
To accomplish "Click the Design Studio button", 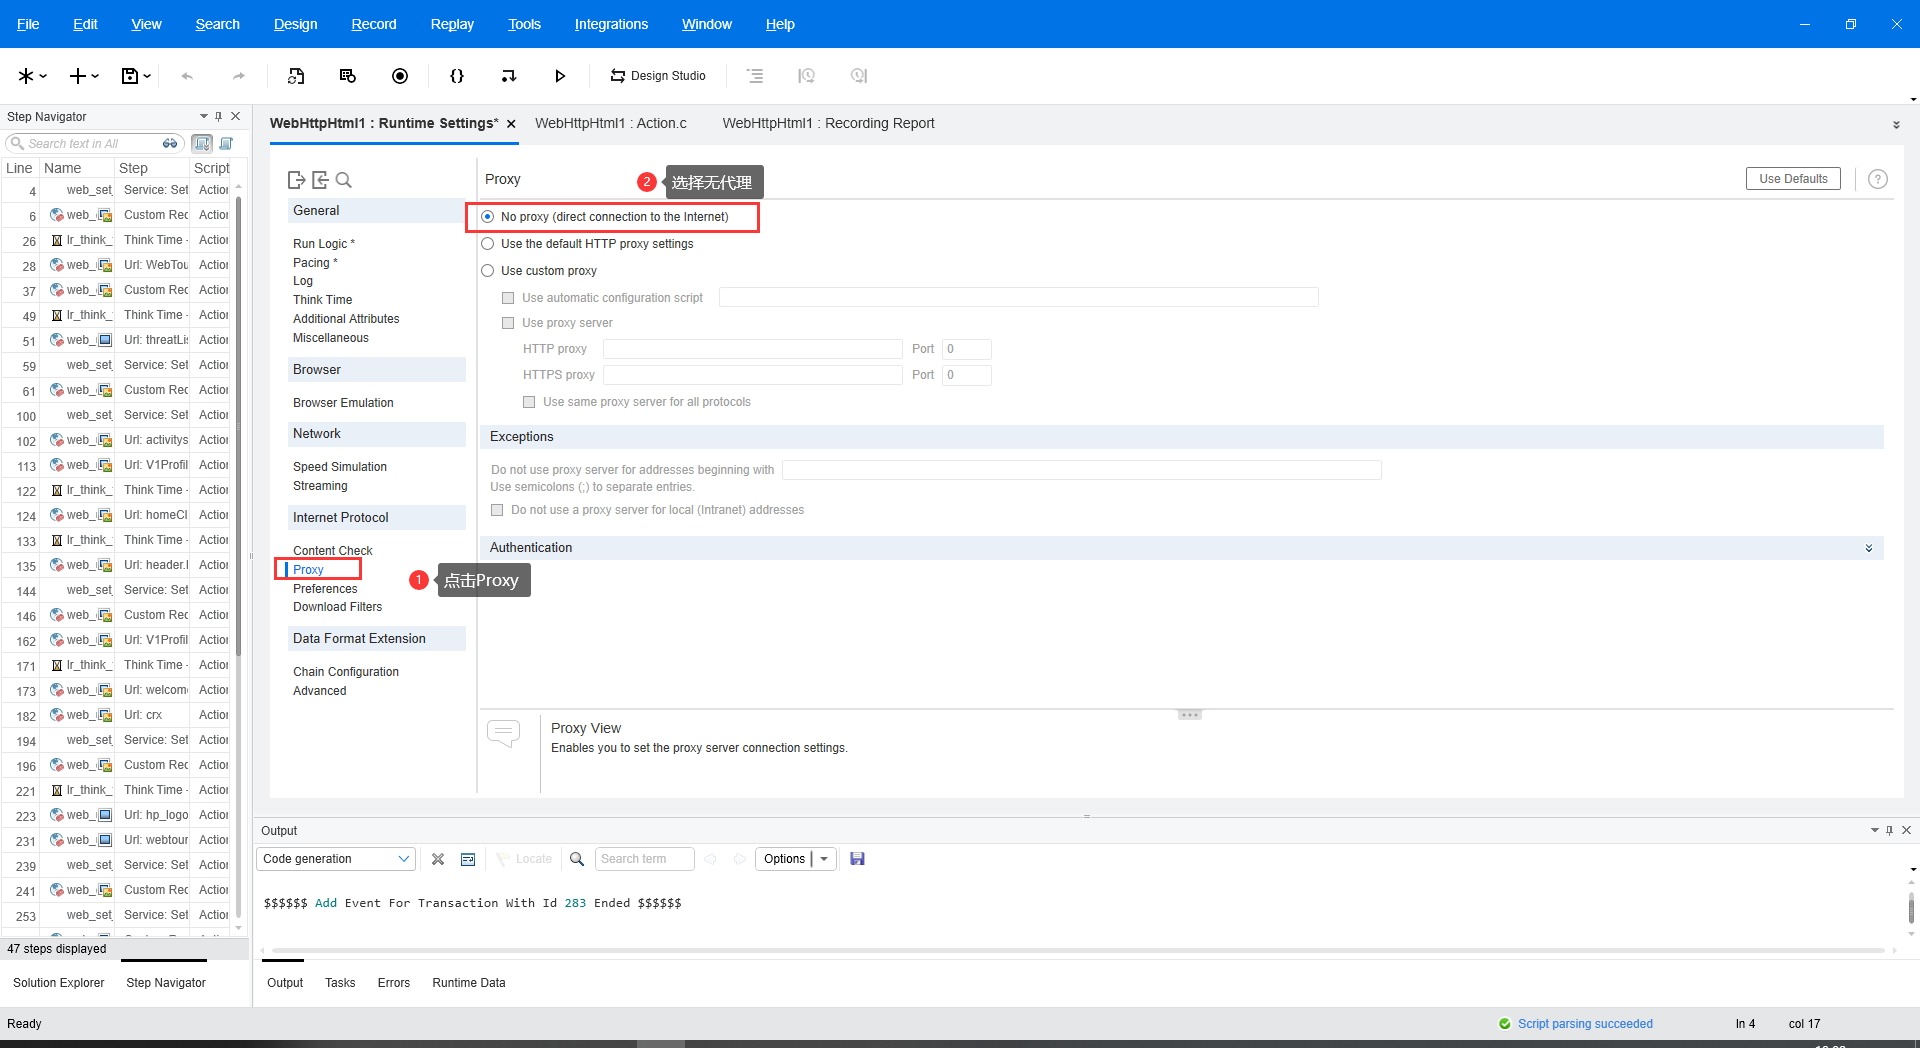I will (658, 76).
